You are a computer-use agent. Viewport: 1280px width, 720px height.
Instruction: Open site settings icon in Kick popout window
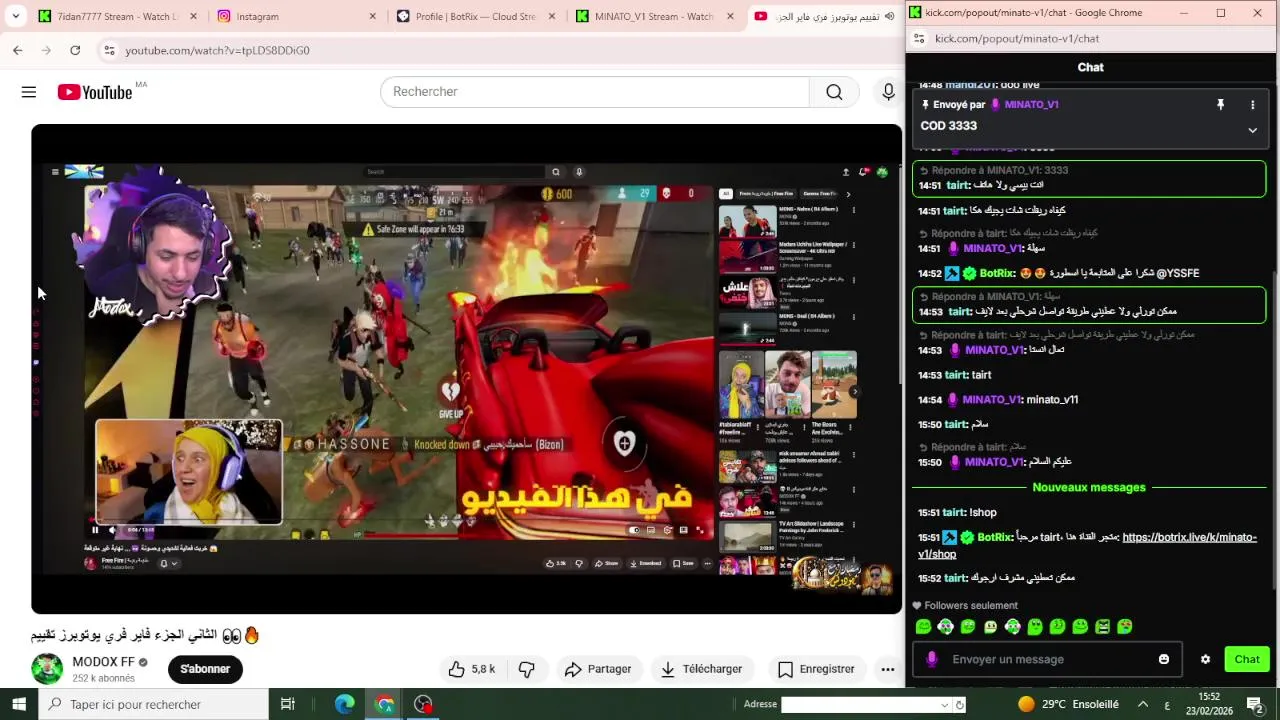point(919,38)
